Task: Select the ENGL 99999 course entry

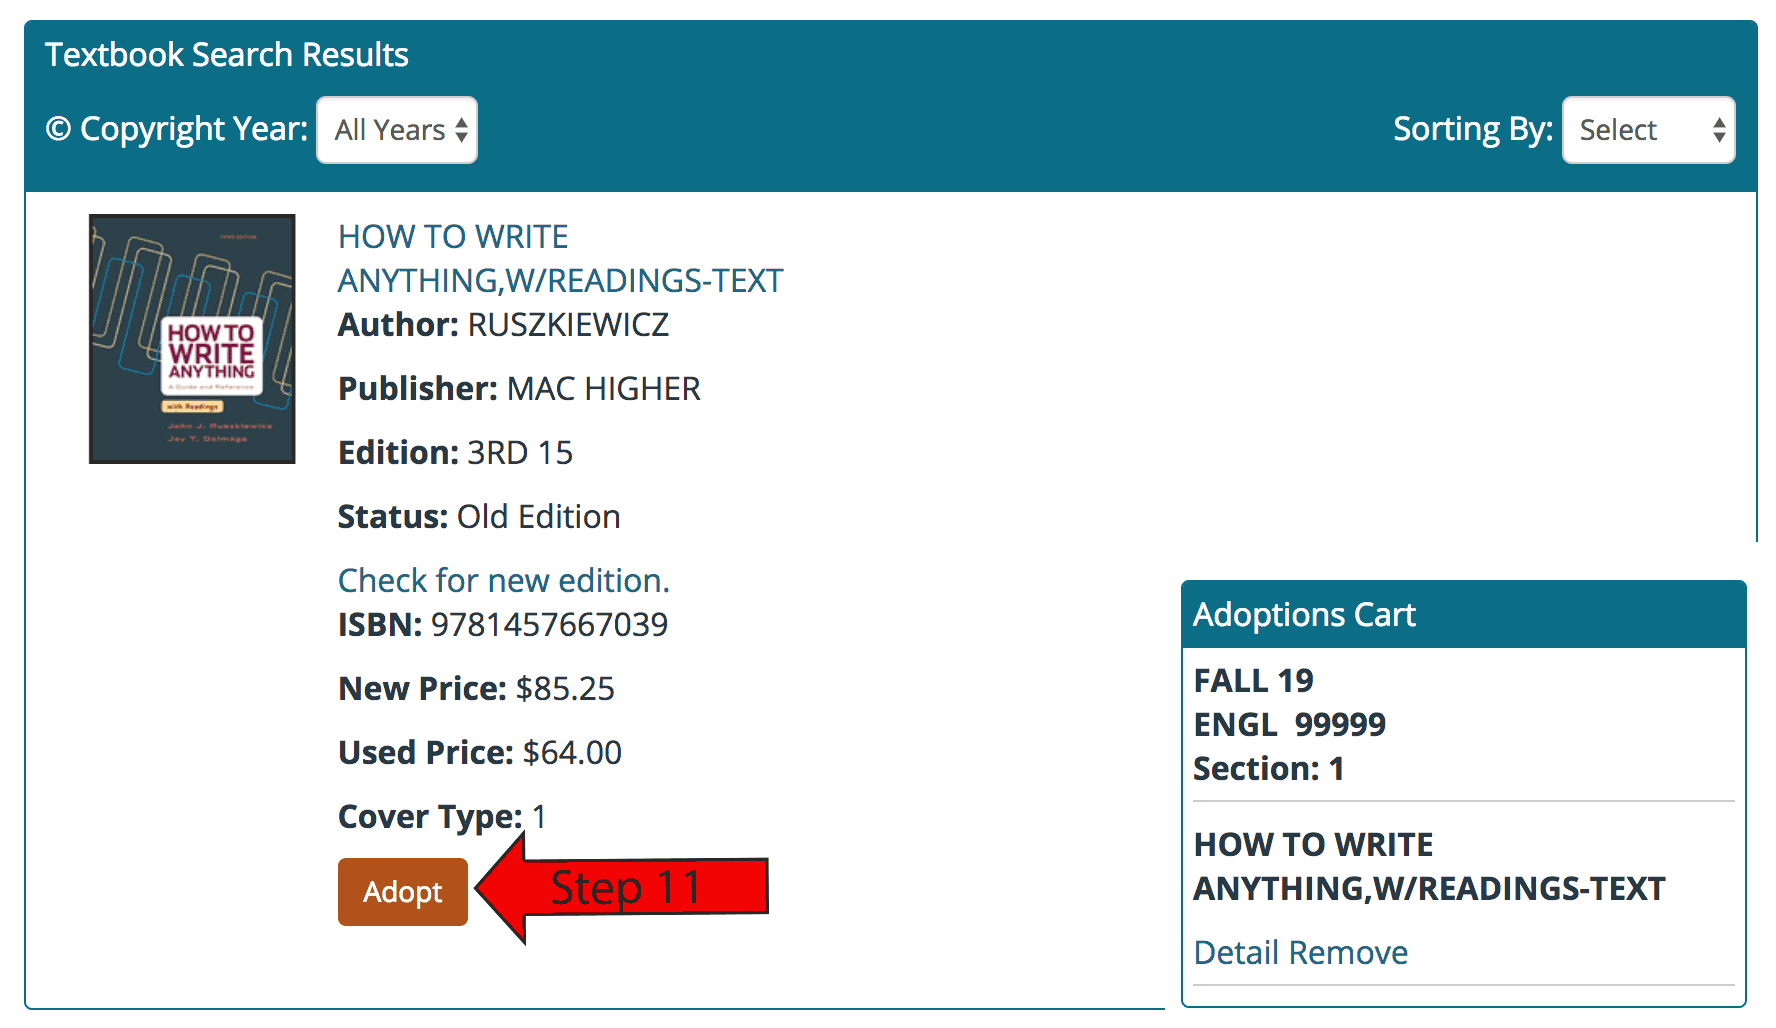Action: pyautogui.click(x=1290, y=724)
